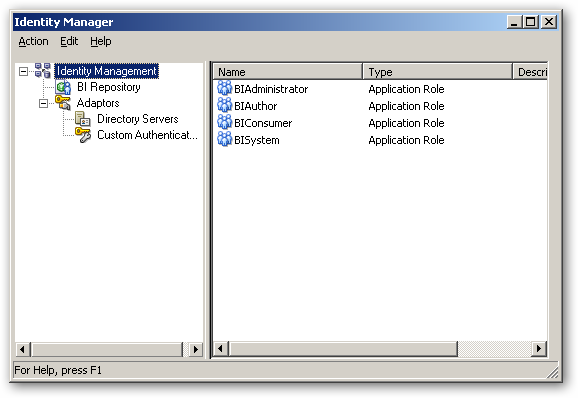Click the status bar help text
This screenshot has height=398, width=578.
[x=58, y=370]
